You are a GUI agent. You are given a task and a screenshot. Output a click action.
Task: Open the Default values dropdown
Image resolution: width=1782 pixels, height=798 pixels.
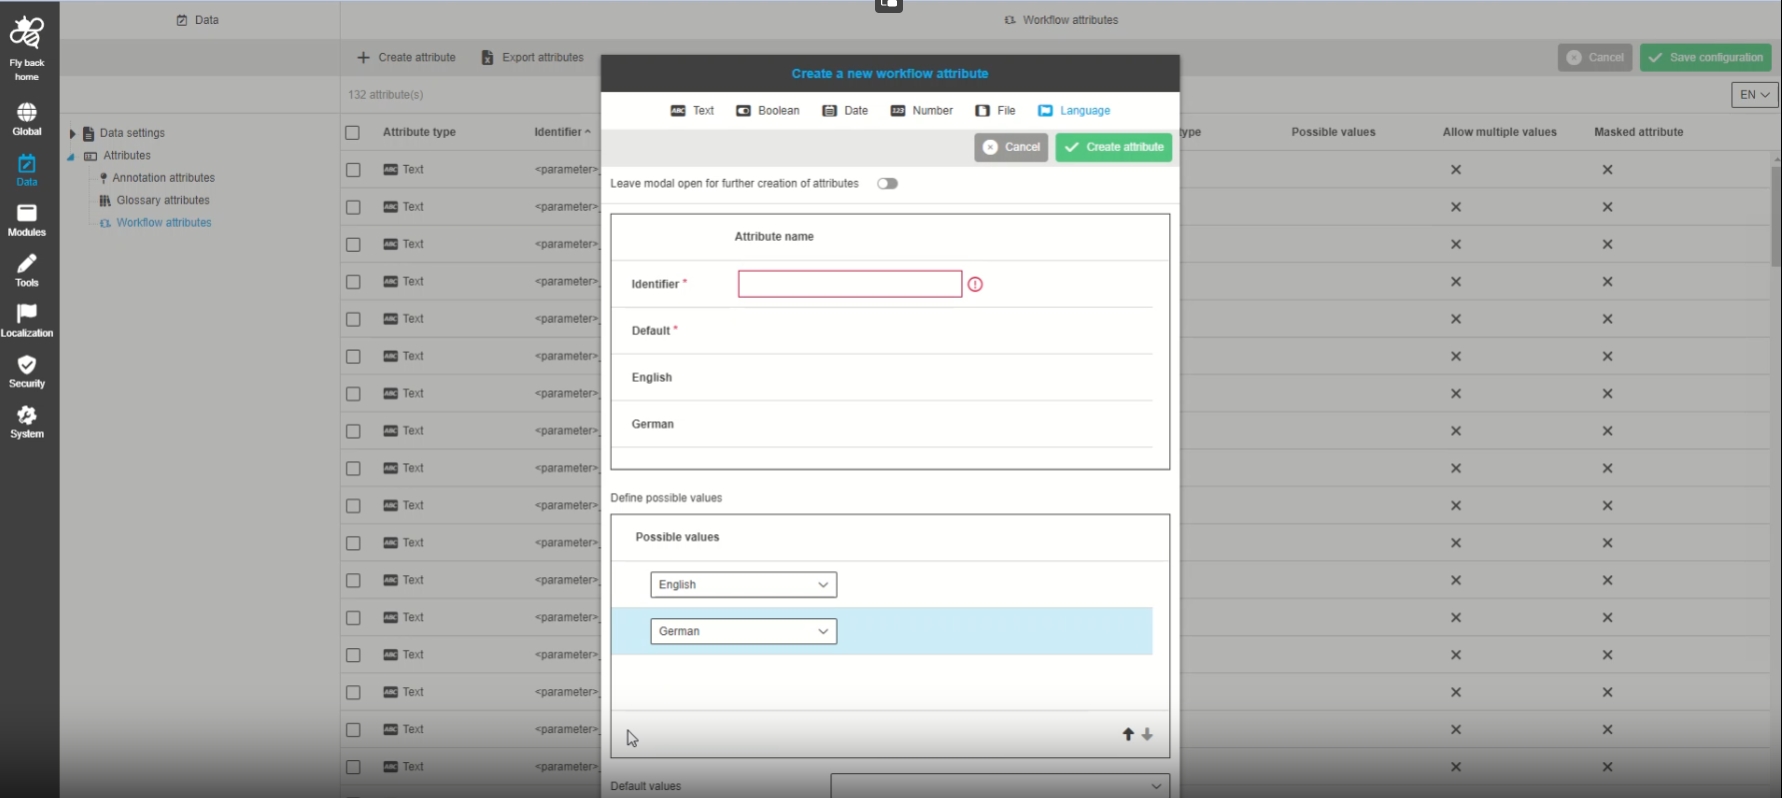[x=1000, y=786]
